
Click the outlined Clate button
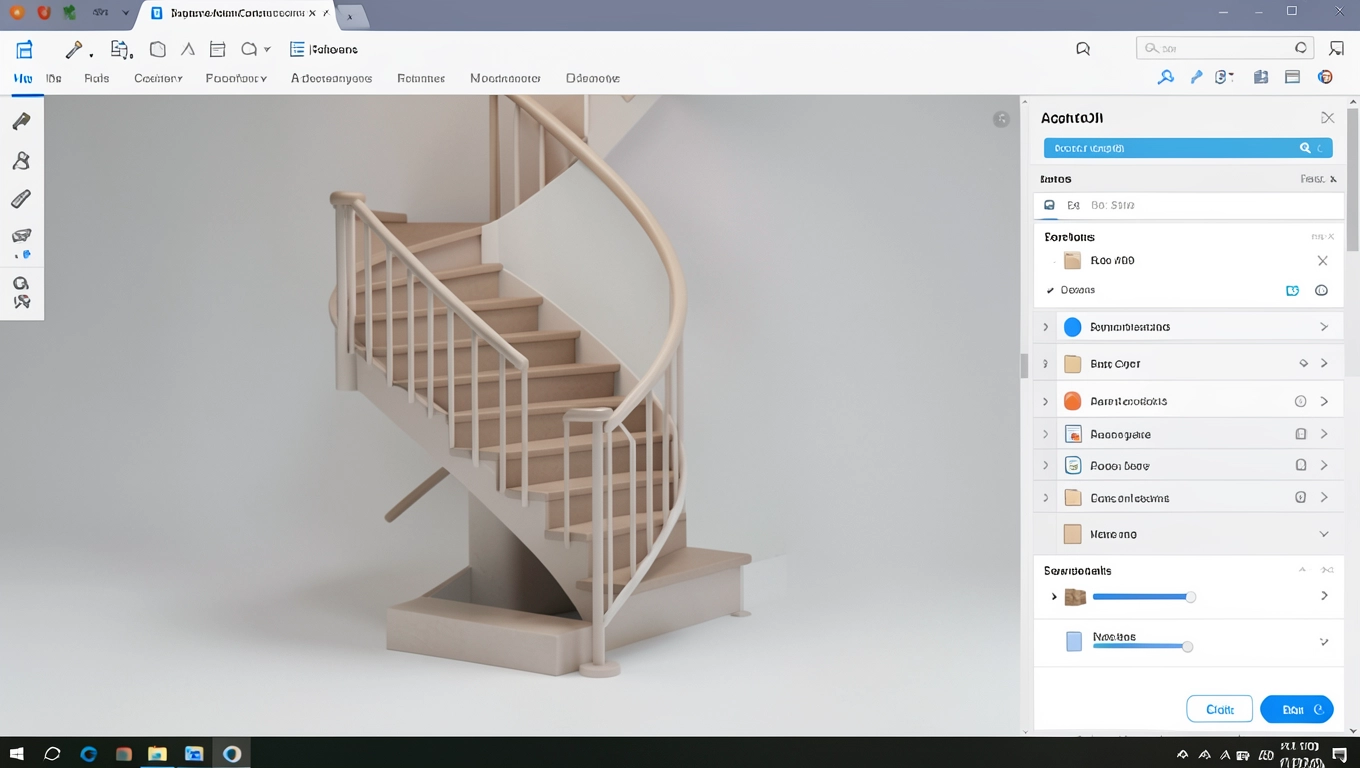1219,709
